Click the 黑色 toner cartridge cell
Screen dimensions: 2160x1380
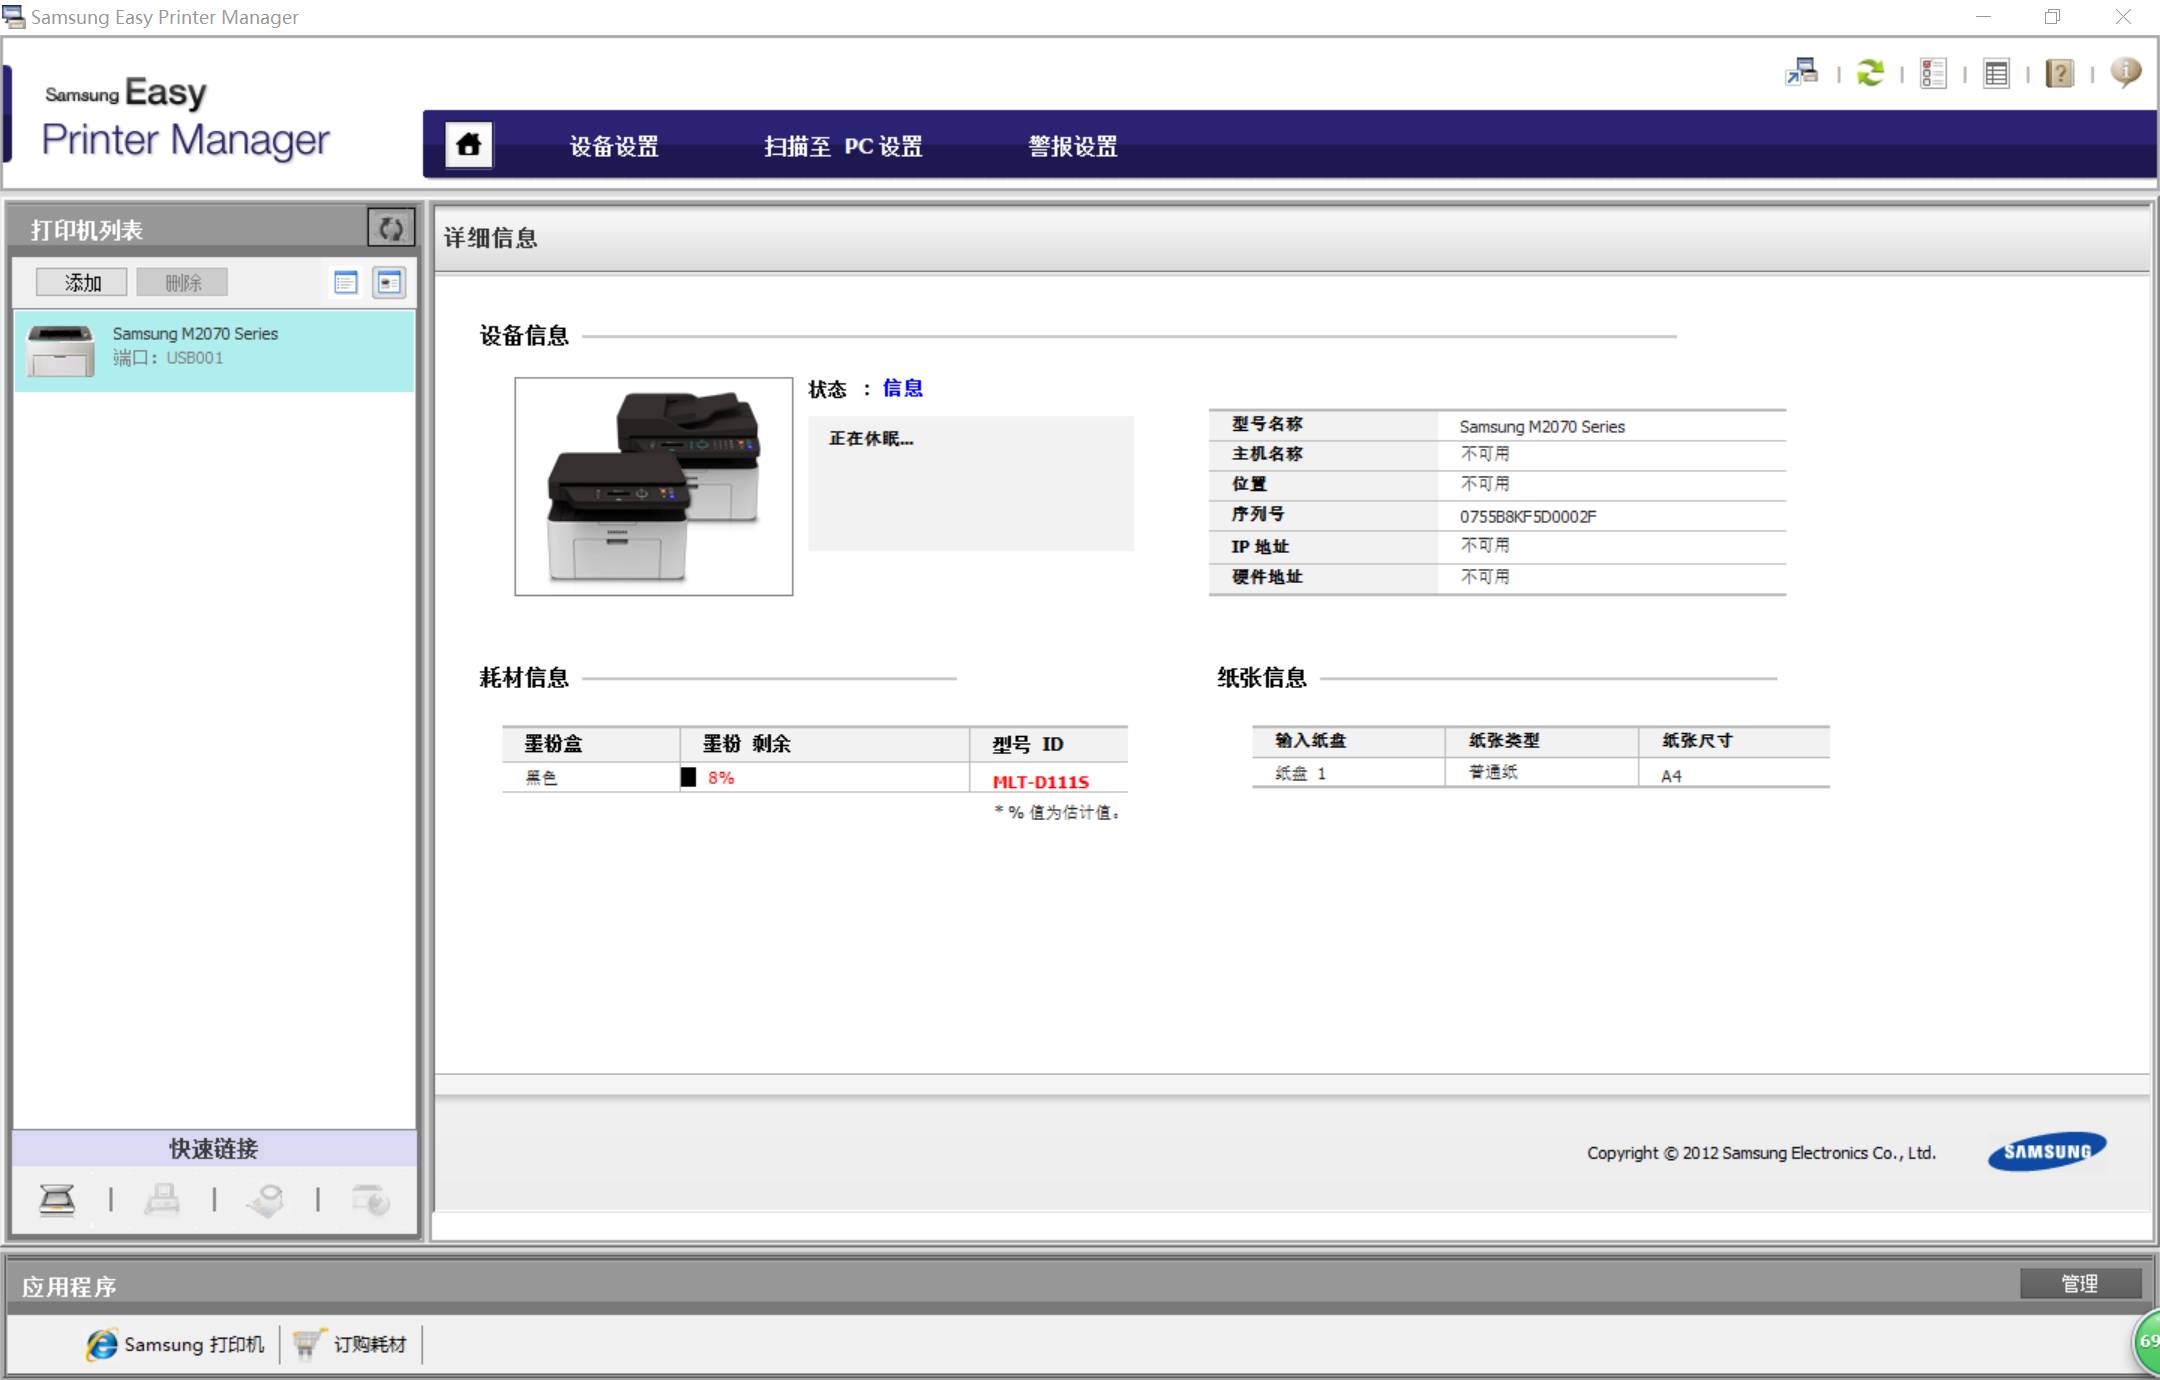(x=541, y=777)
